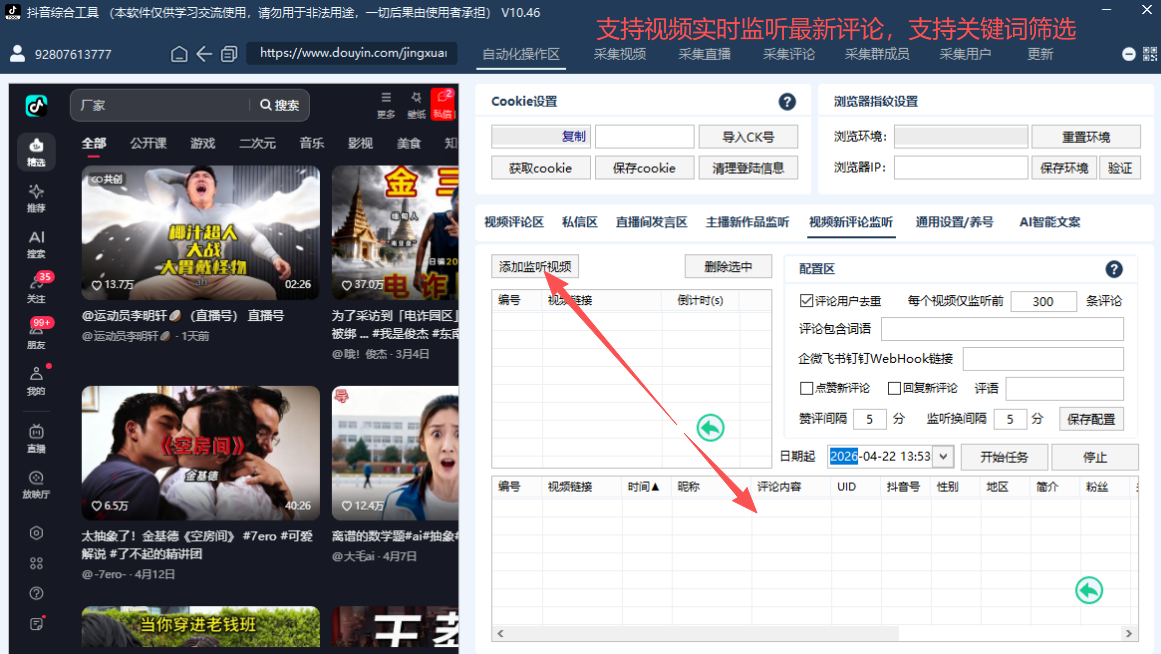Switch to the 采集直播 tab

[704, 54]
